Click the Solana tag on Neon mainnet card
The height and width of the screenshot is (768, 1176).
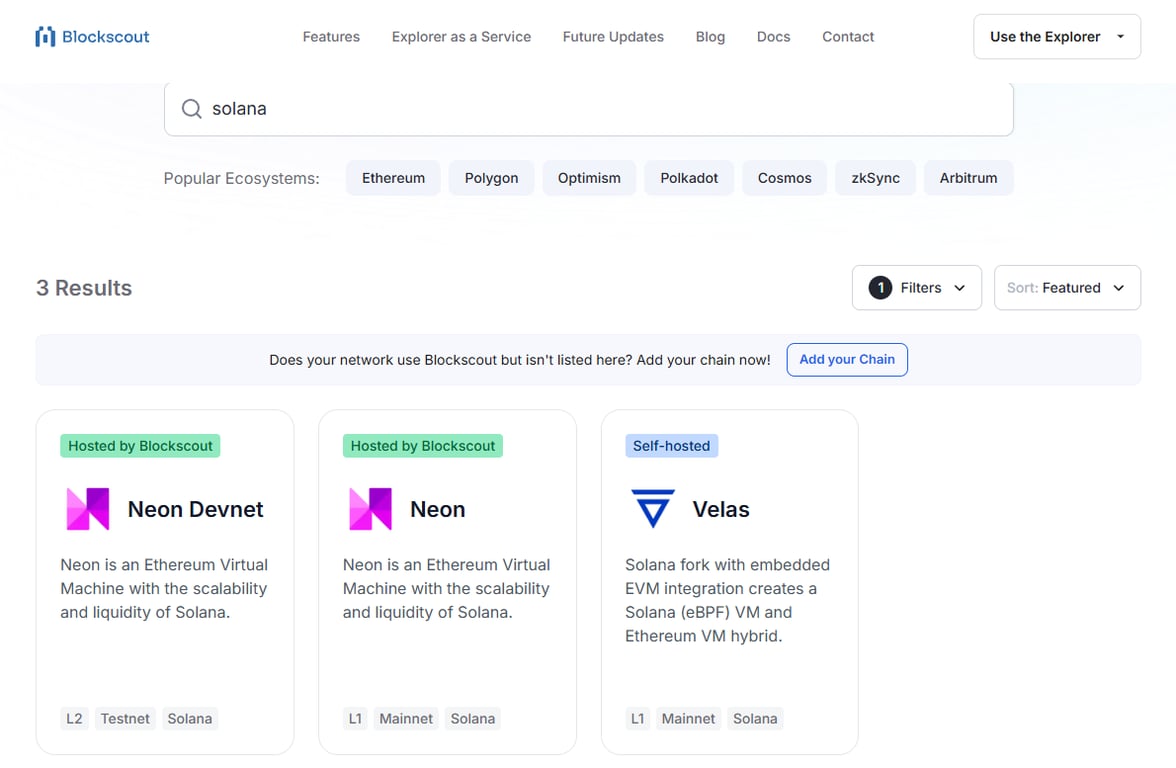[472, 718]
